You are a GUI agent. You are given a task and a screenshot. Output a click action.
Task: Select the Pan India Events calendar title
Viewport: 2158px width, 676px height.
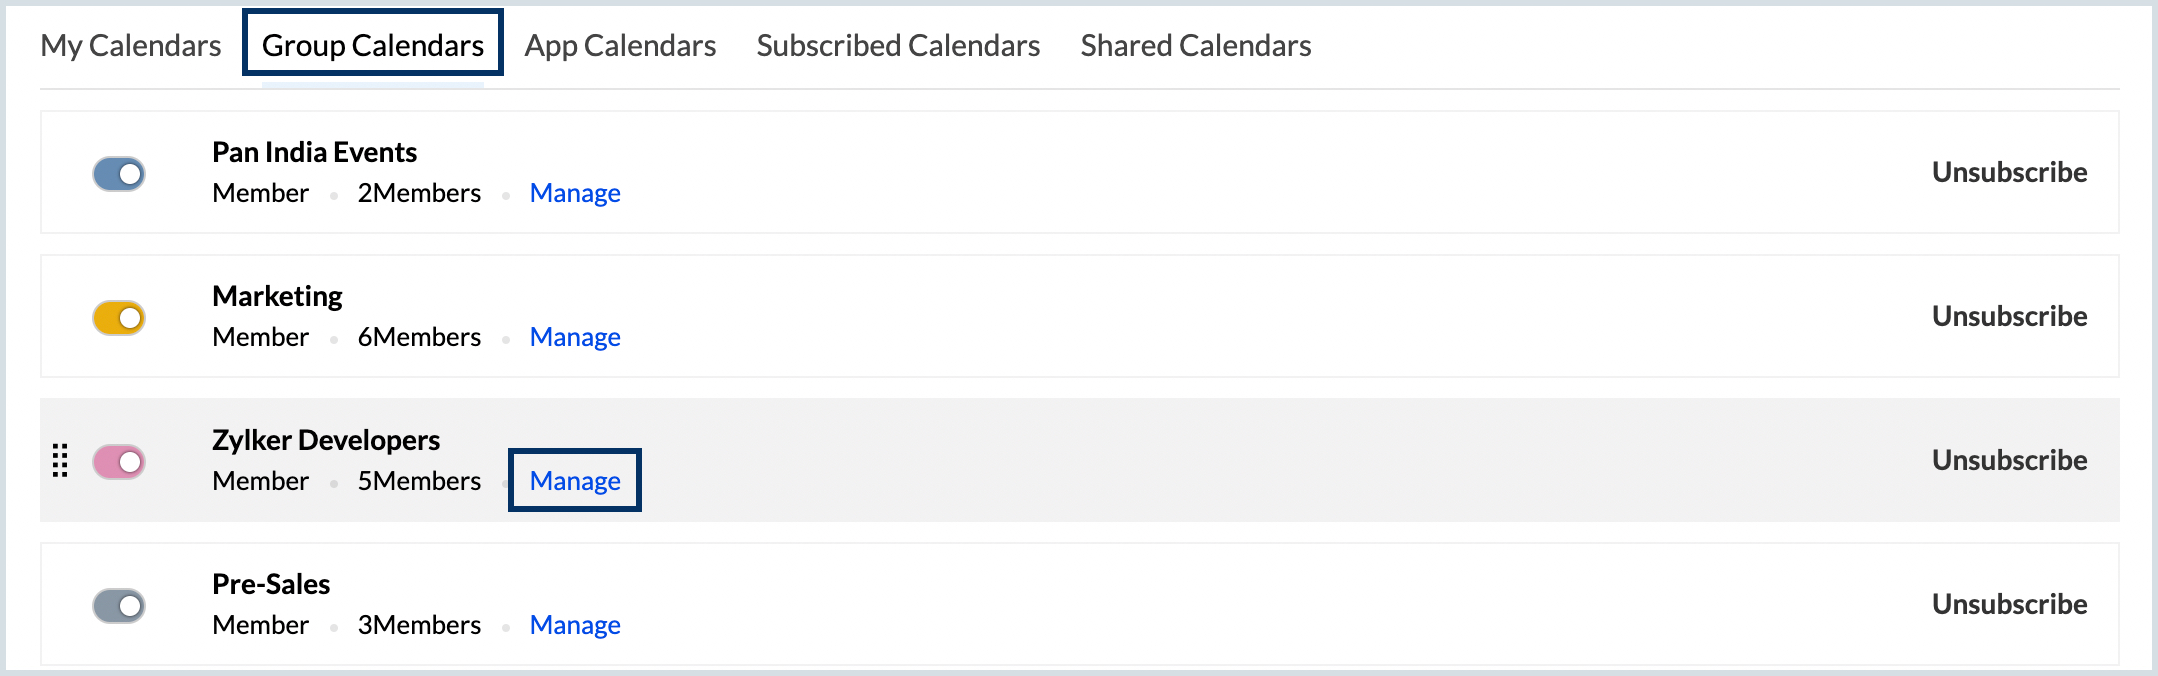click(314, 152)
